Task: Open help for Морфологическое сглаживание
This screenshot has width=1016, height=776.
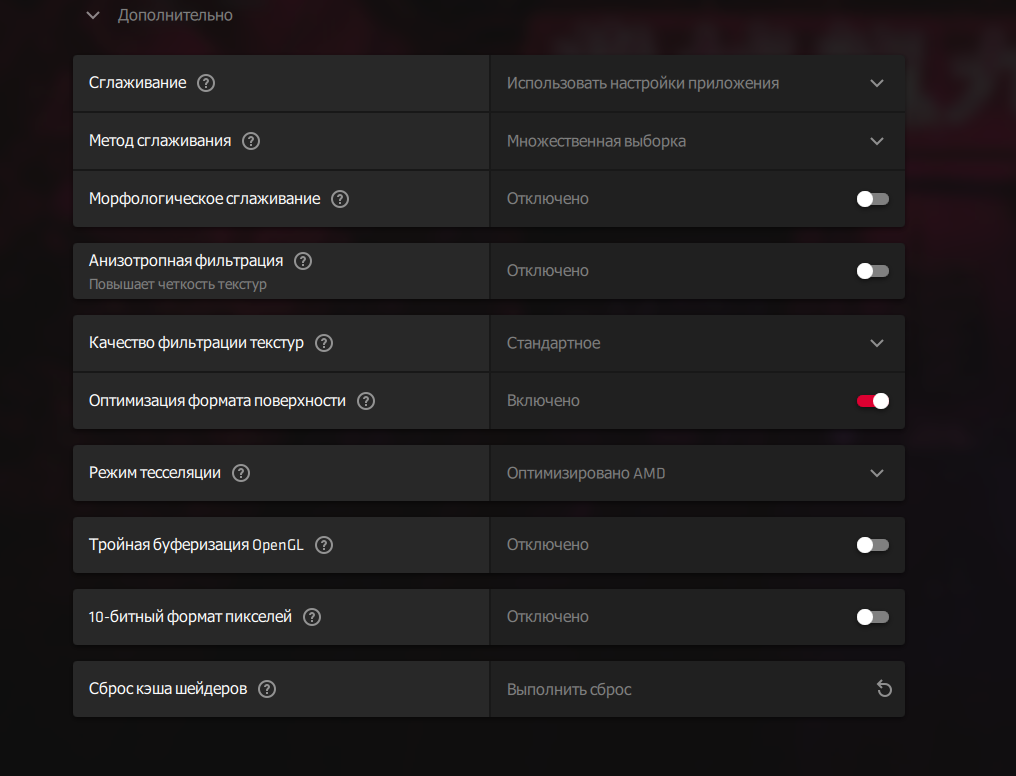Action: point(340,199)
